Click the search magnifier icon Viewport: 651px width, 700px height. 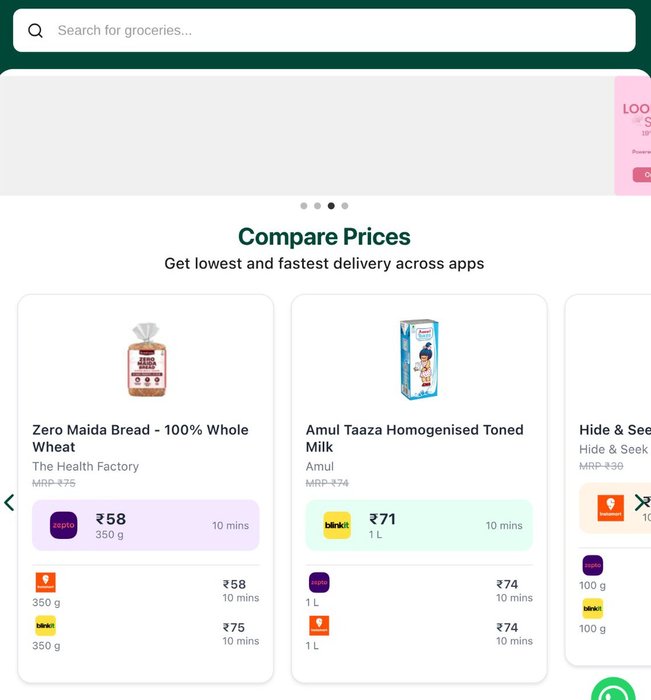point(35,31)
